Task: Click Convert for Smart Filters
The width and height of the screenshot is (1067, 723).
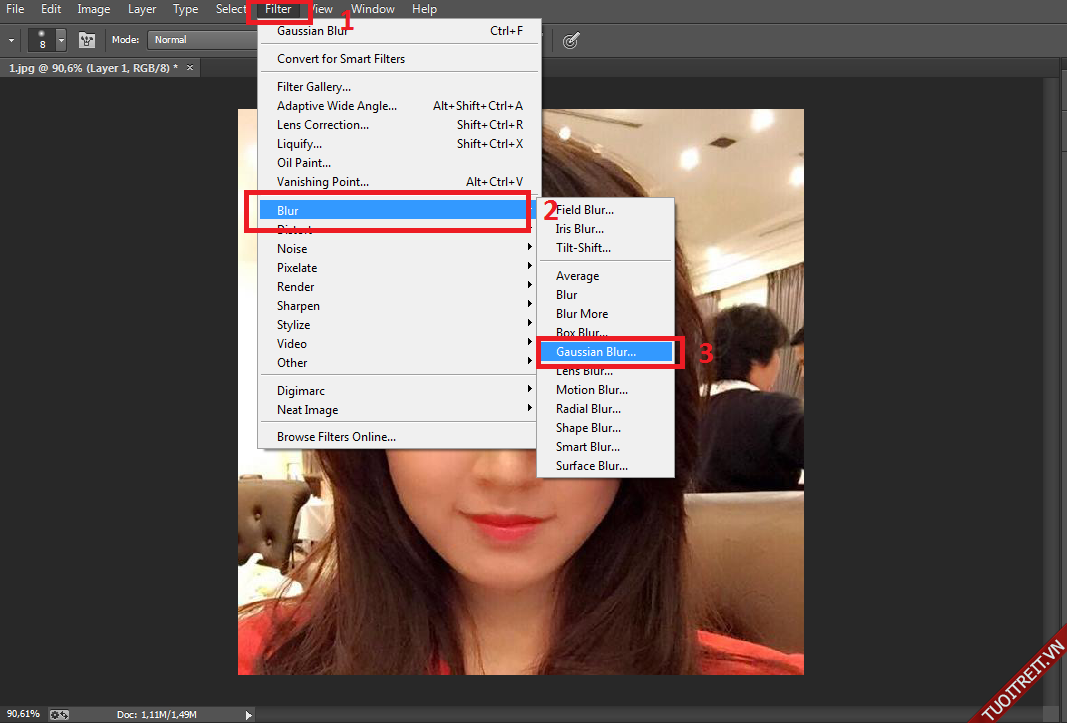Action: (341, 59)
